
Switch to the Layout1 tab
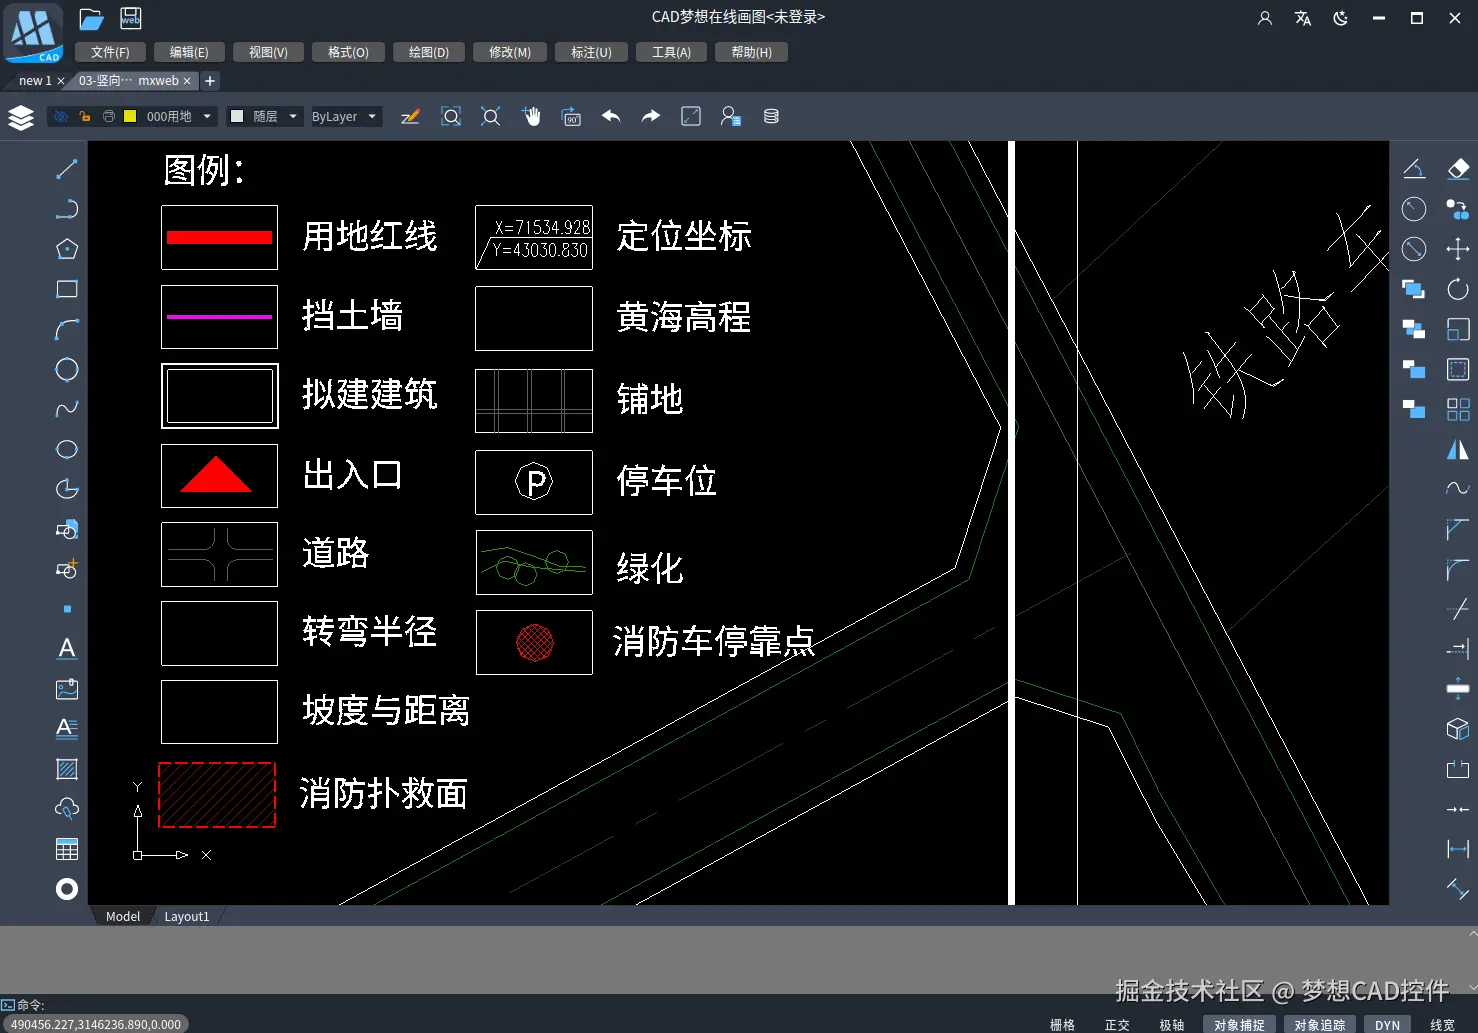[x=186, y=916]
